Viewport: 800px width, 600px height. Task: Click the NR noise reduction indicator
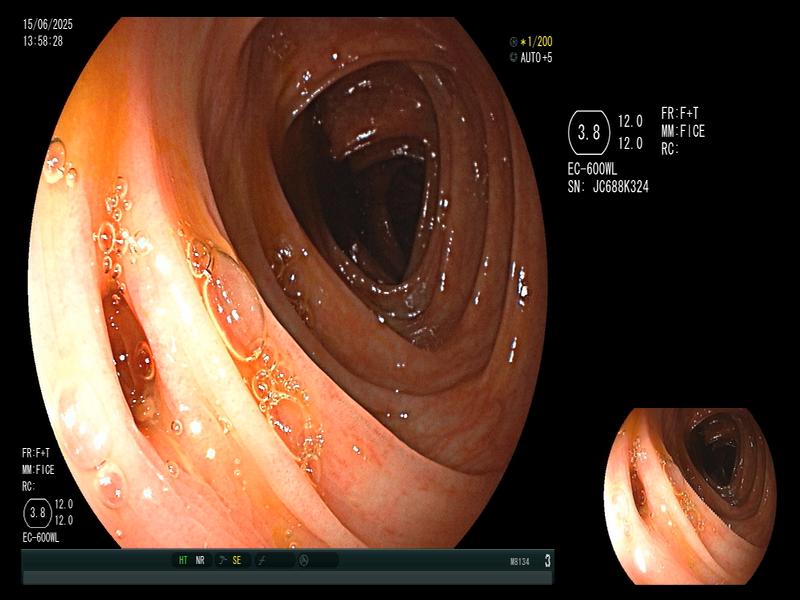pyautogui.click(x=200, y=560)
